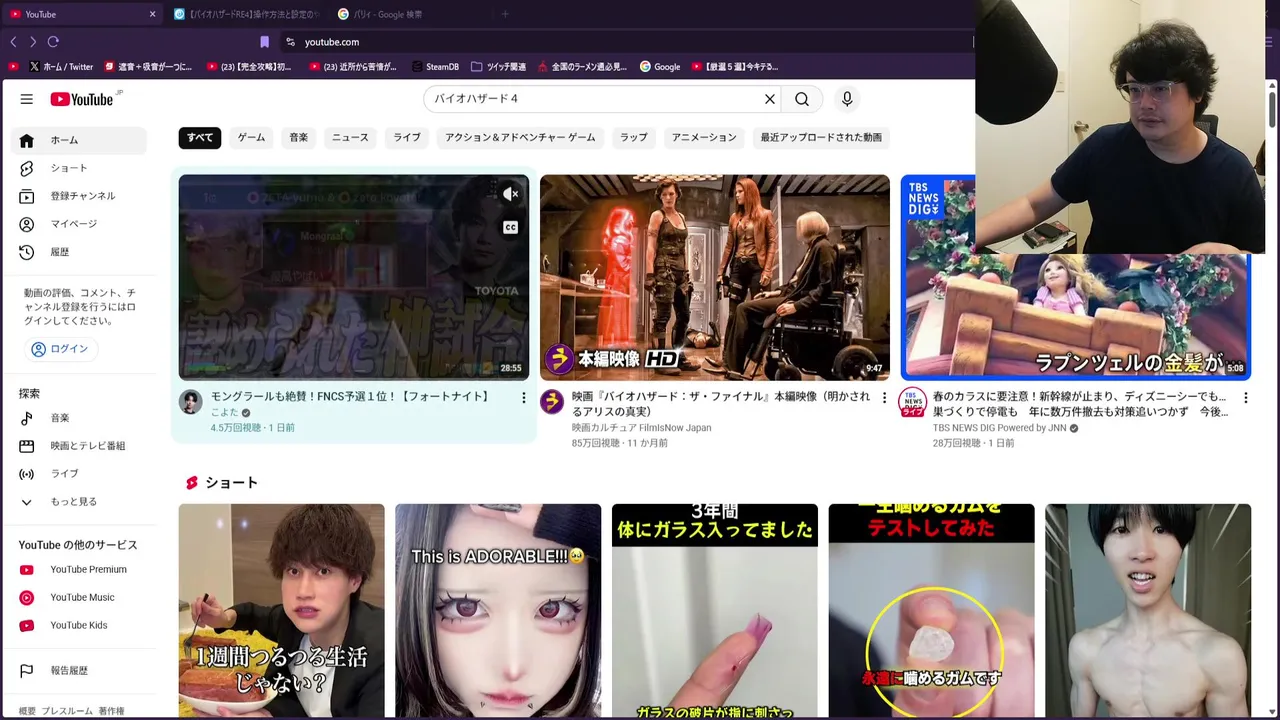
Task: Open the 1週間つるつる生活 short
Action: pos(282,610)
